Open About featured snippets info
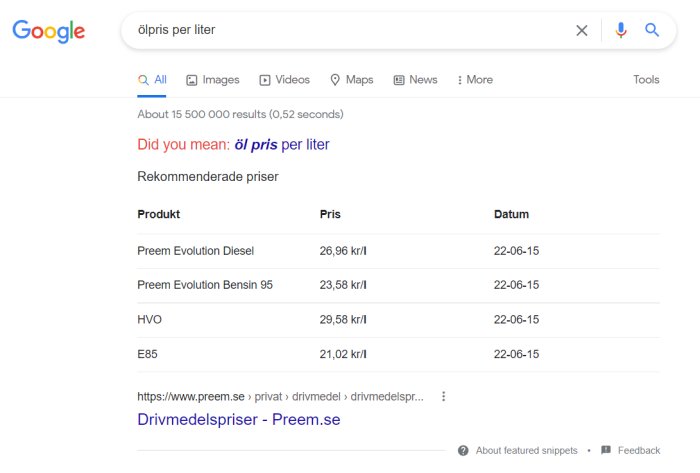 (526, 450)
